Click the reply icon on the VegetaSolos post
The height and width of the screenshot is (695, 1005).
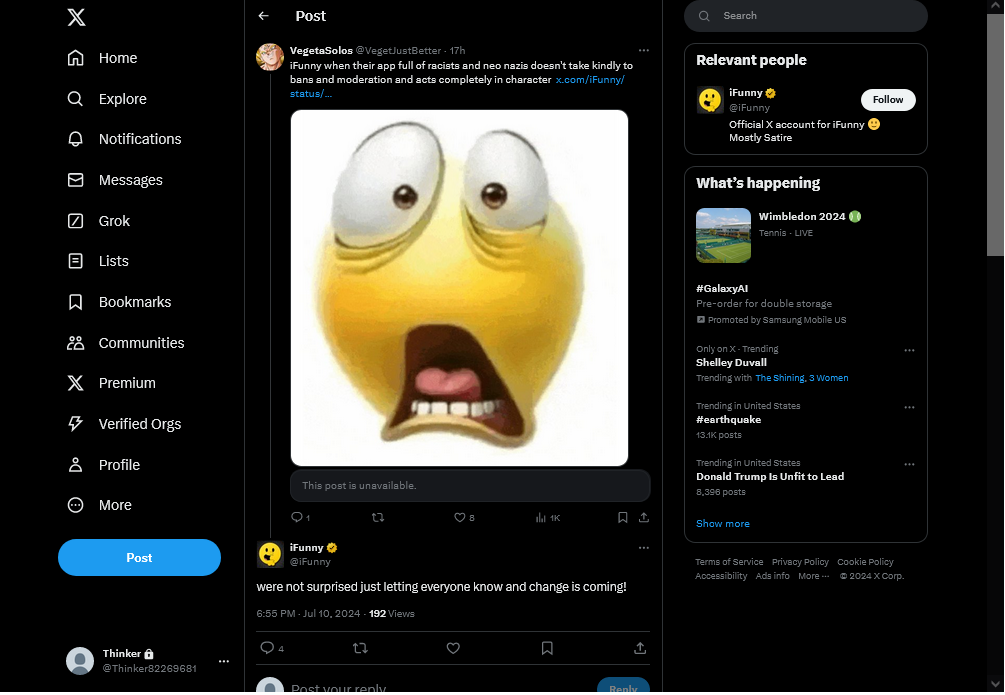297,517
